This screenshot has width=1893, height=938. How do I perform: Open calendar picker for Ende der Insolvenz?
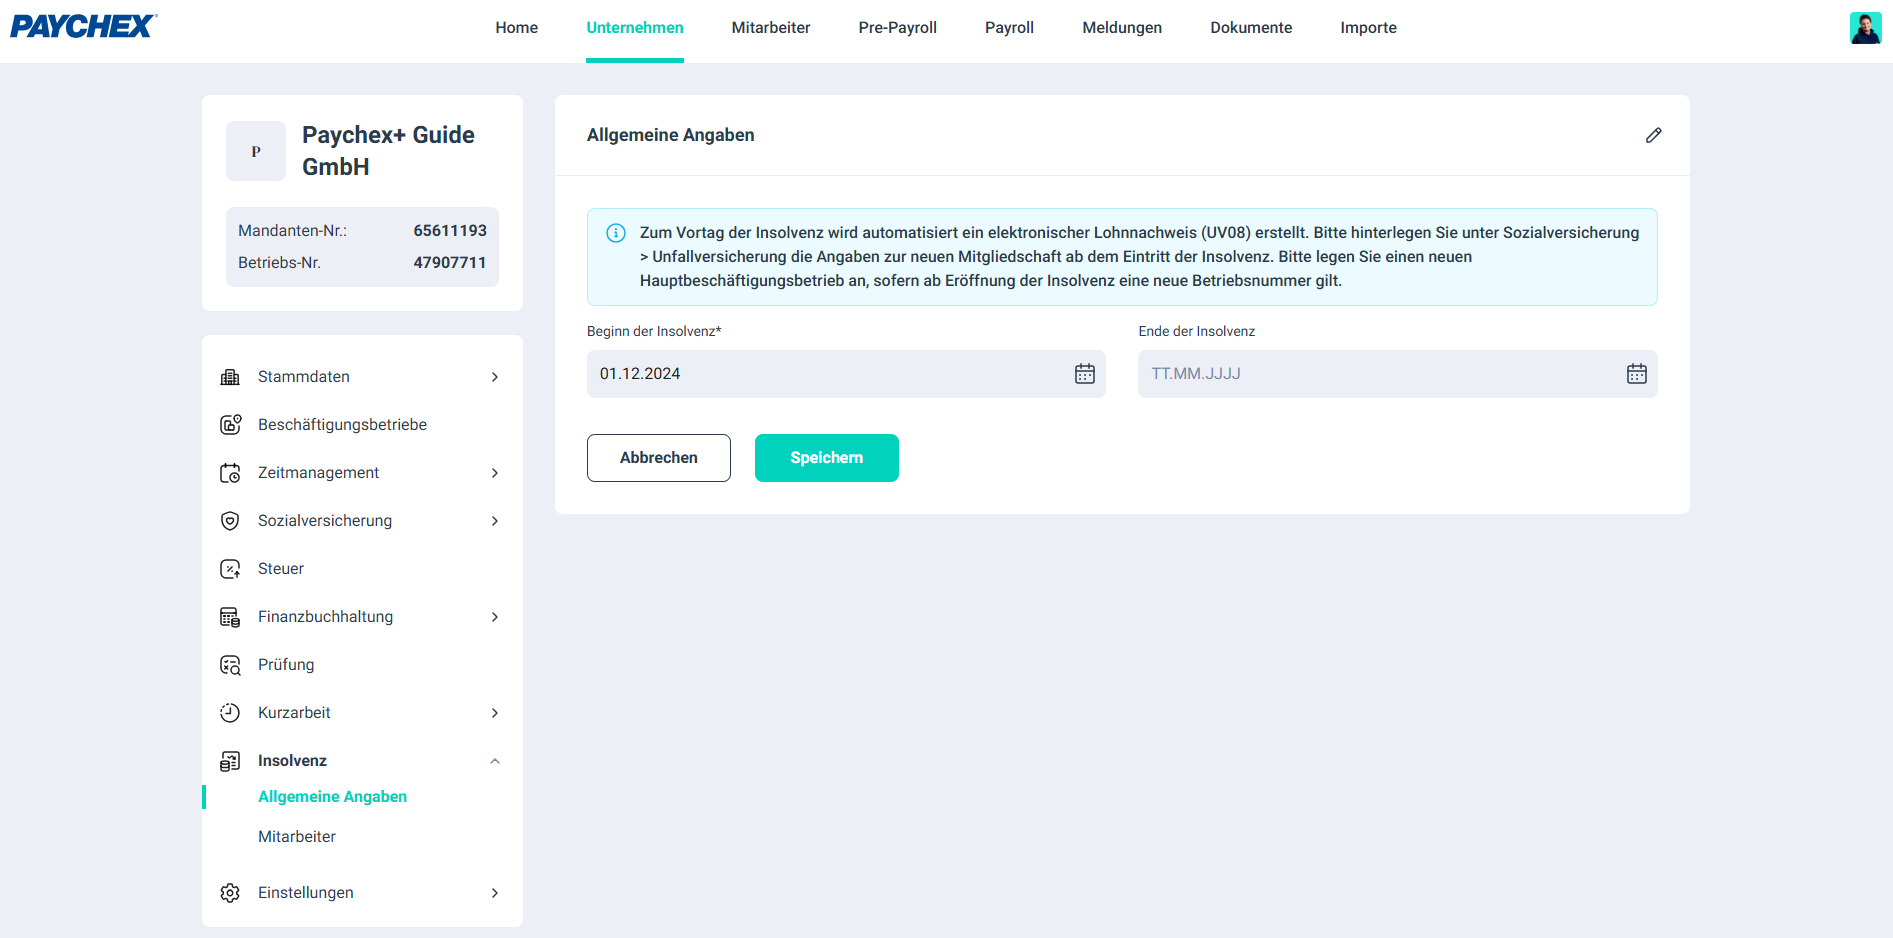point(1636,374)
